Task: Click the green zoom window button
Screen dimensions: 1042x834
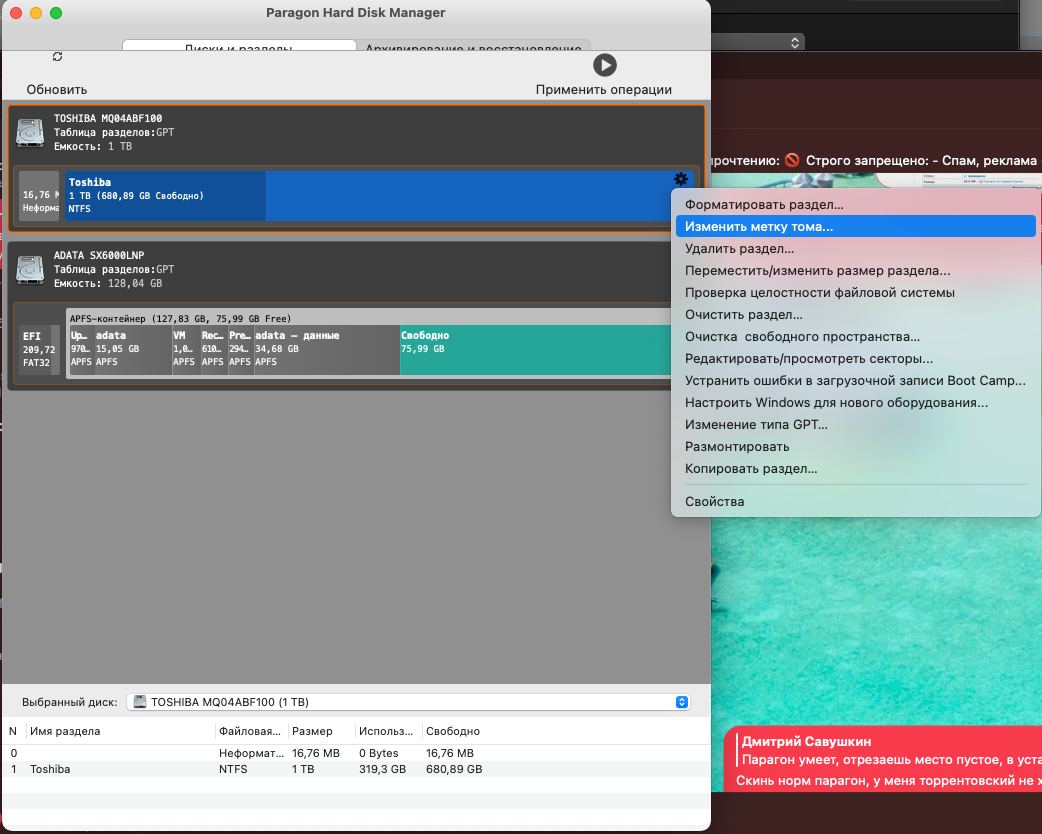Action: 56,13
